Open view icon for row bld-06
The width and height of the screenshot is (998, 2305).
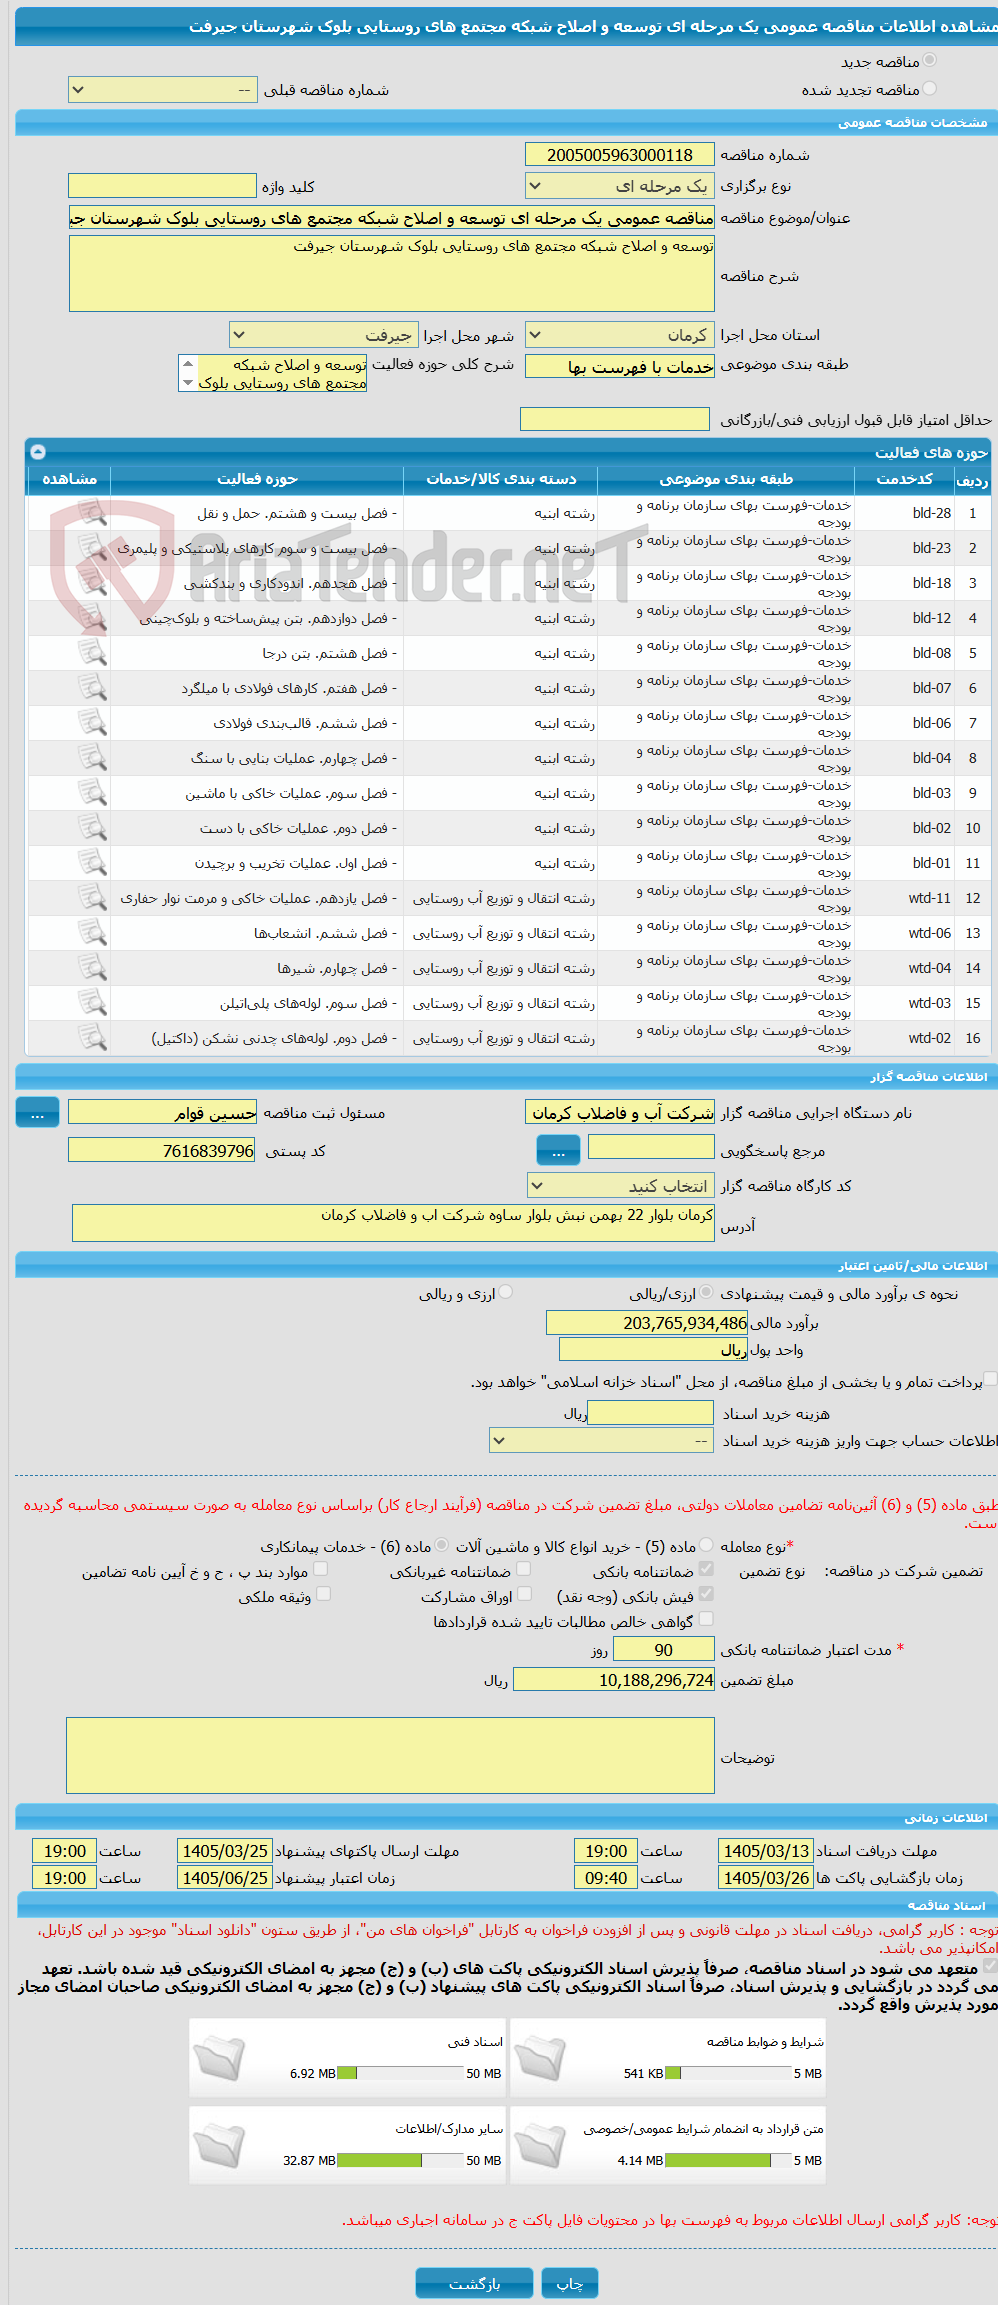click(x=92, y=723)
